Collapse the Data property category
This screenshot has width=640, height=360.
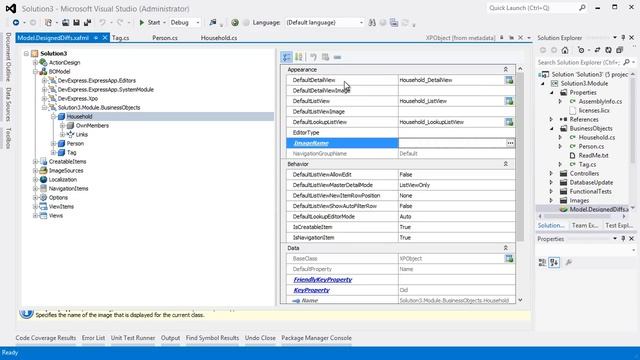coord(505,248)
